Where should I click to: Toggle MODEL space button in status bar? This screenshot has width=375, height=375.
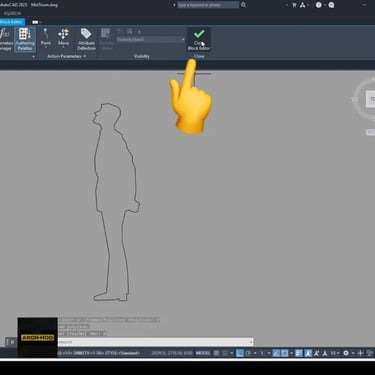click(x=203, y=353)
